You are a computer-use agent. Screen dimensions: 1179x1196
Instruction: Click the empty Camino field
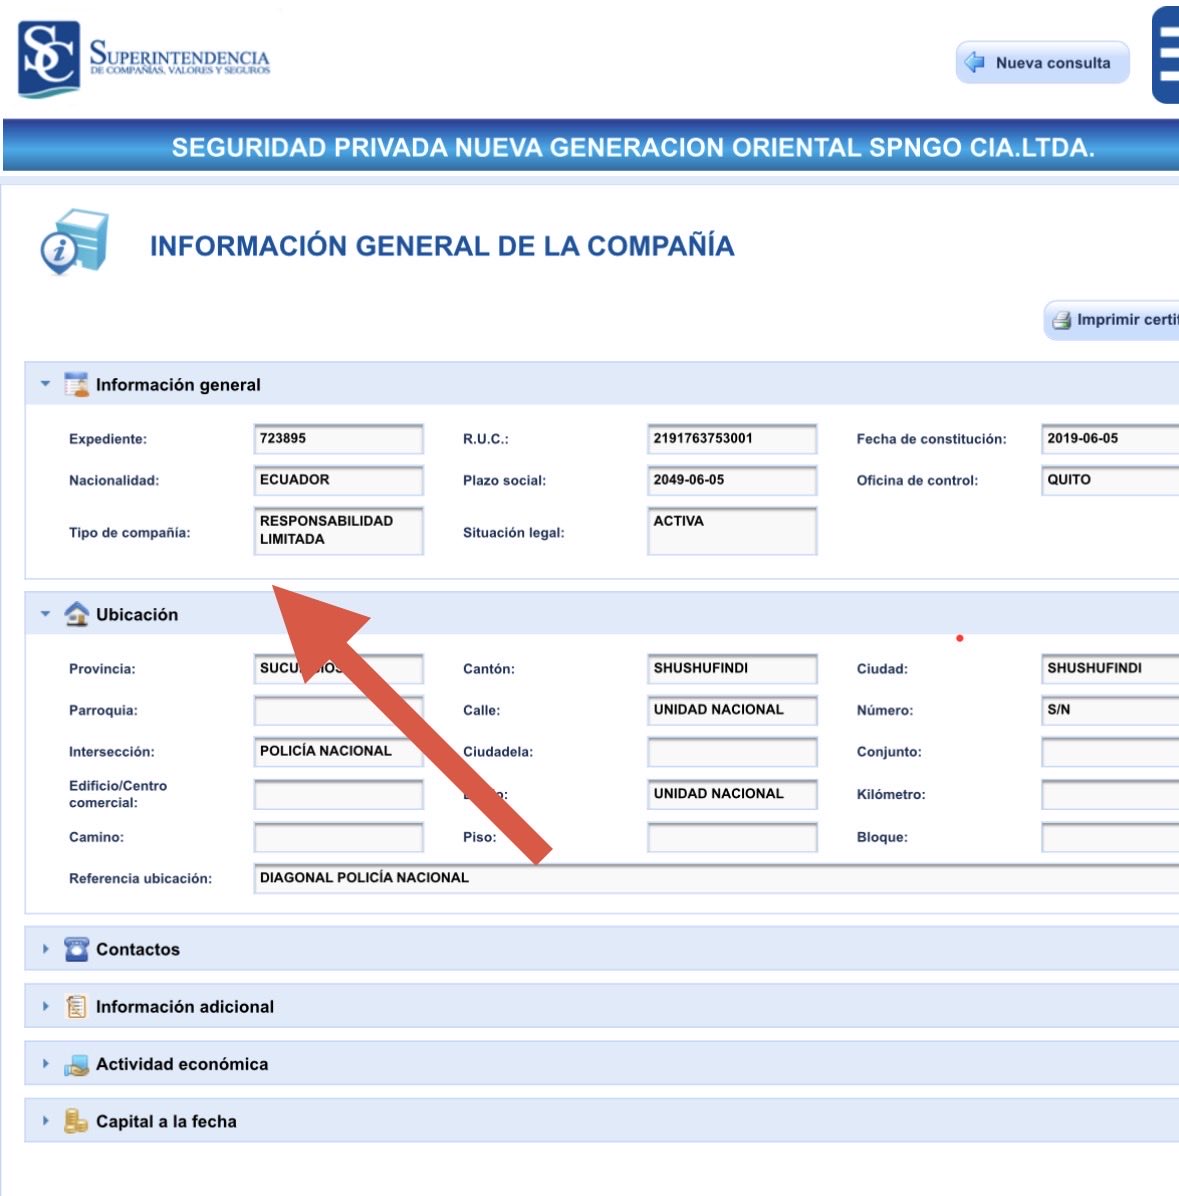point(339,837)
